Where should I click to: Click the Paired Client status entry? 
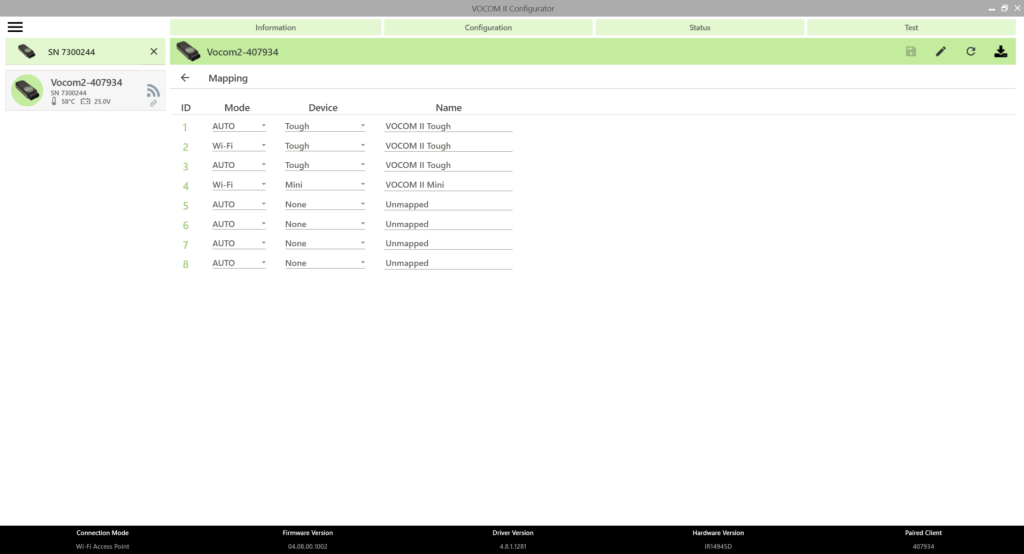923,540
